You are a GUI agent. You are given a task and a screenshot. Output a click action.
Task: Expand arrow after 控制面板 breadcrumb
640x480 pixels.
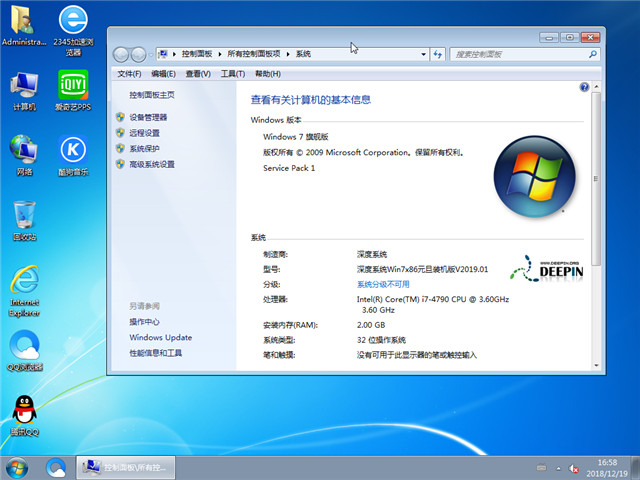(220, 54)
